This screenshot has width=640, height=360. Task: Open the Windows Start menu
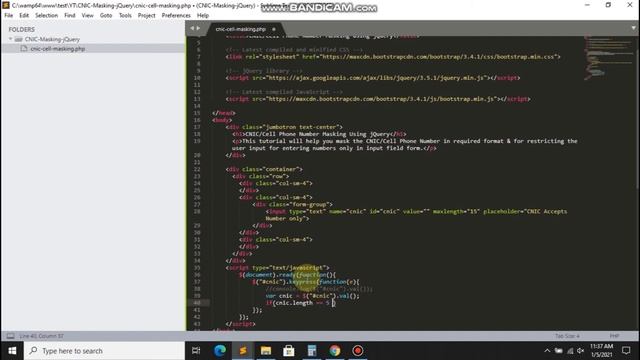pyautogui.click(x=12, y=351)
